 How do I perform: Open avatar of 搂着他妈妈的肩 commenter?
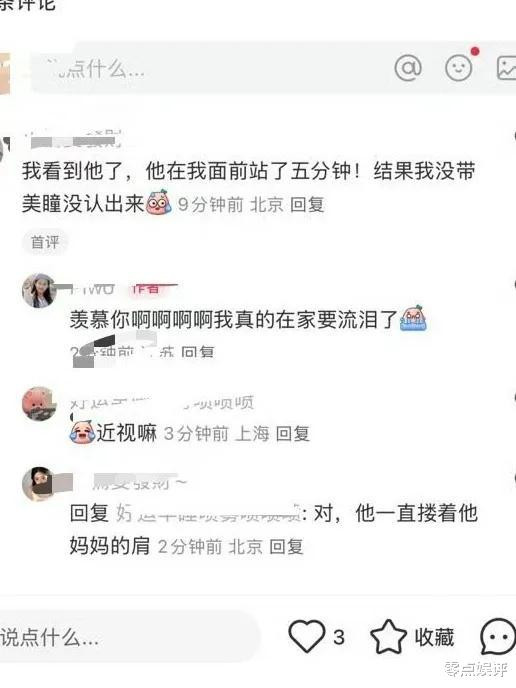[x=39, y=484]
